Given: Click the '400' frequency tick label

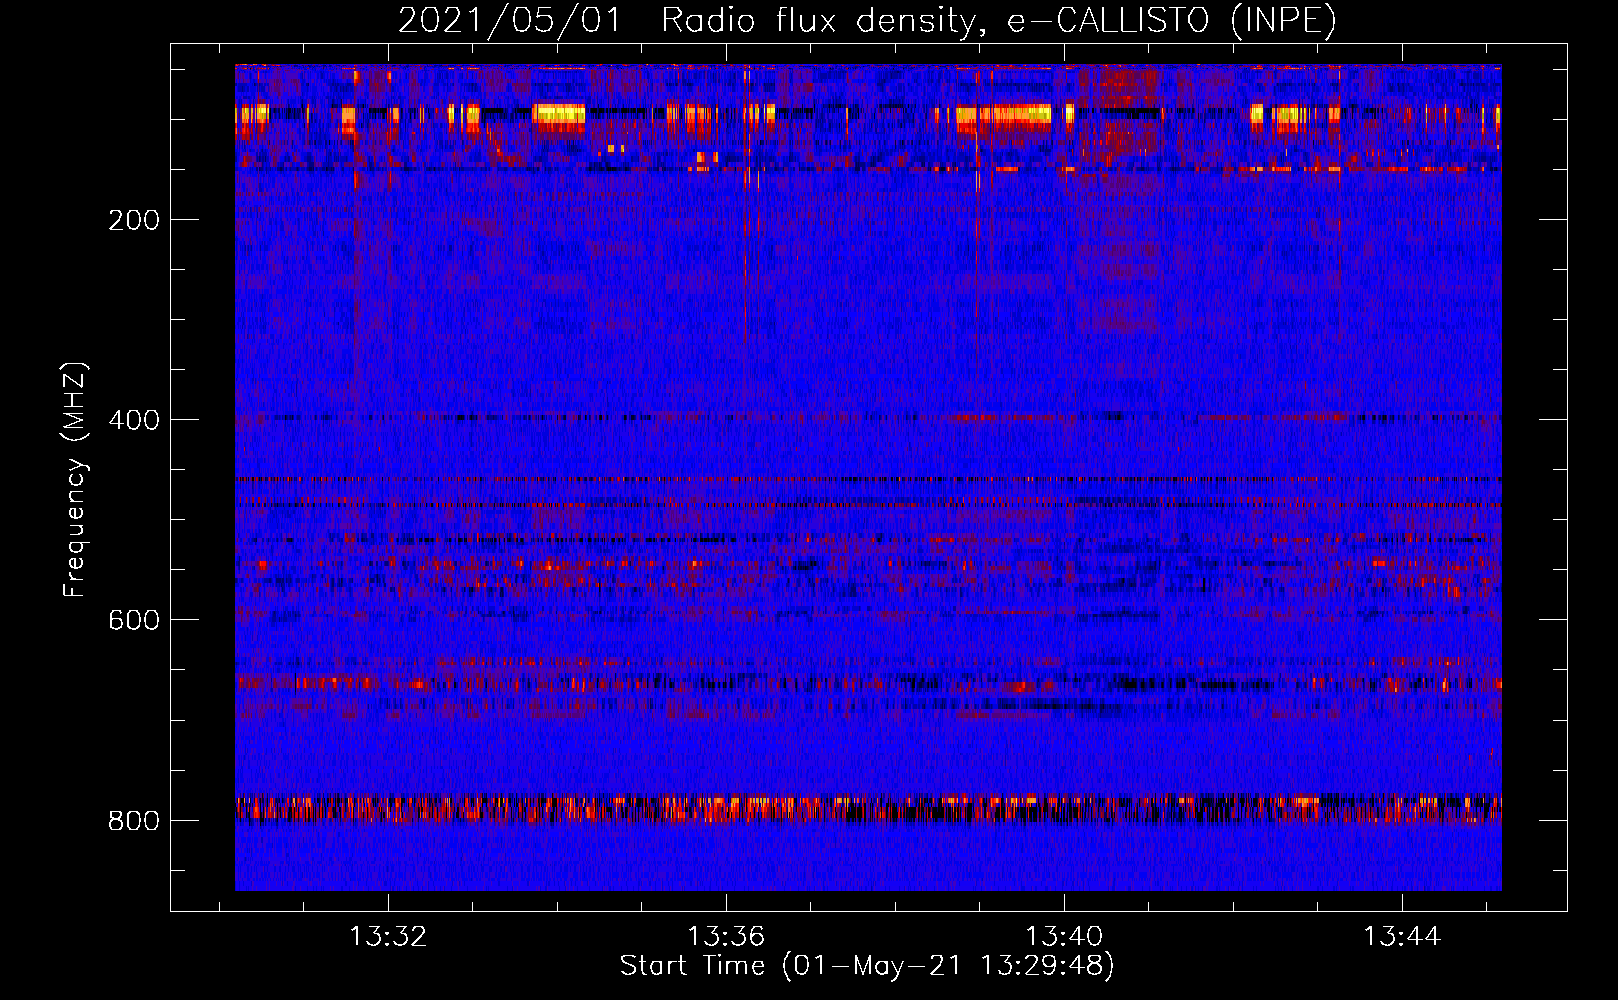Looking at the screenshot, I should point(134,420).
